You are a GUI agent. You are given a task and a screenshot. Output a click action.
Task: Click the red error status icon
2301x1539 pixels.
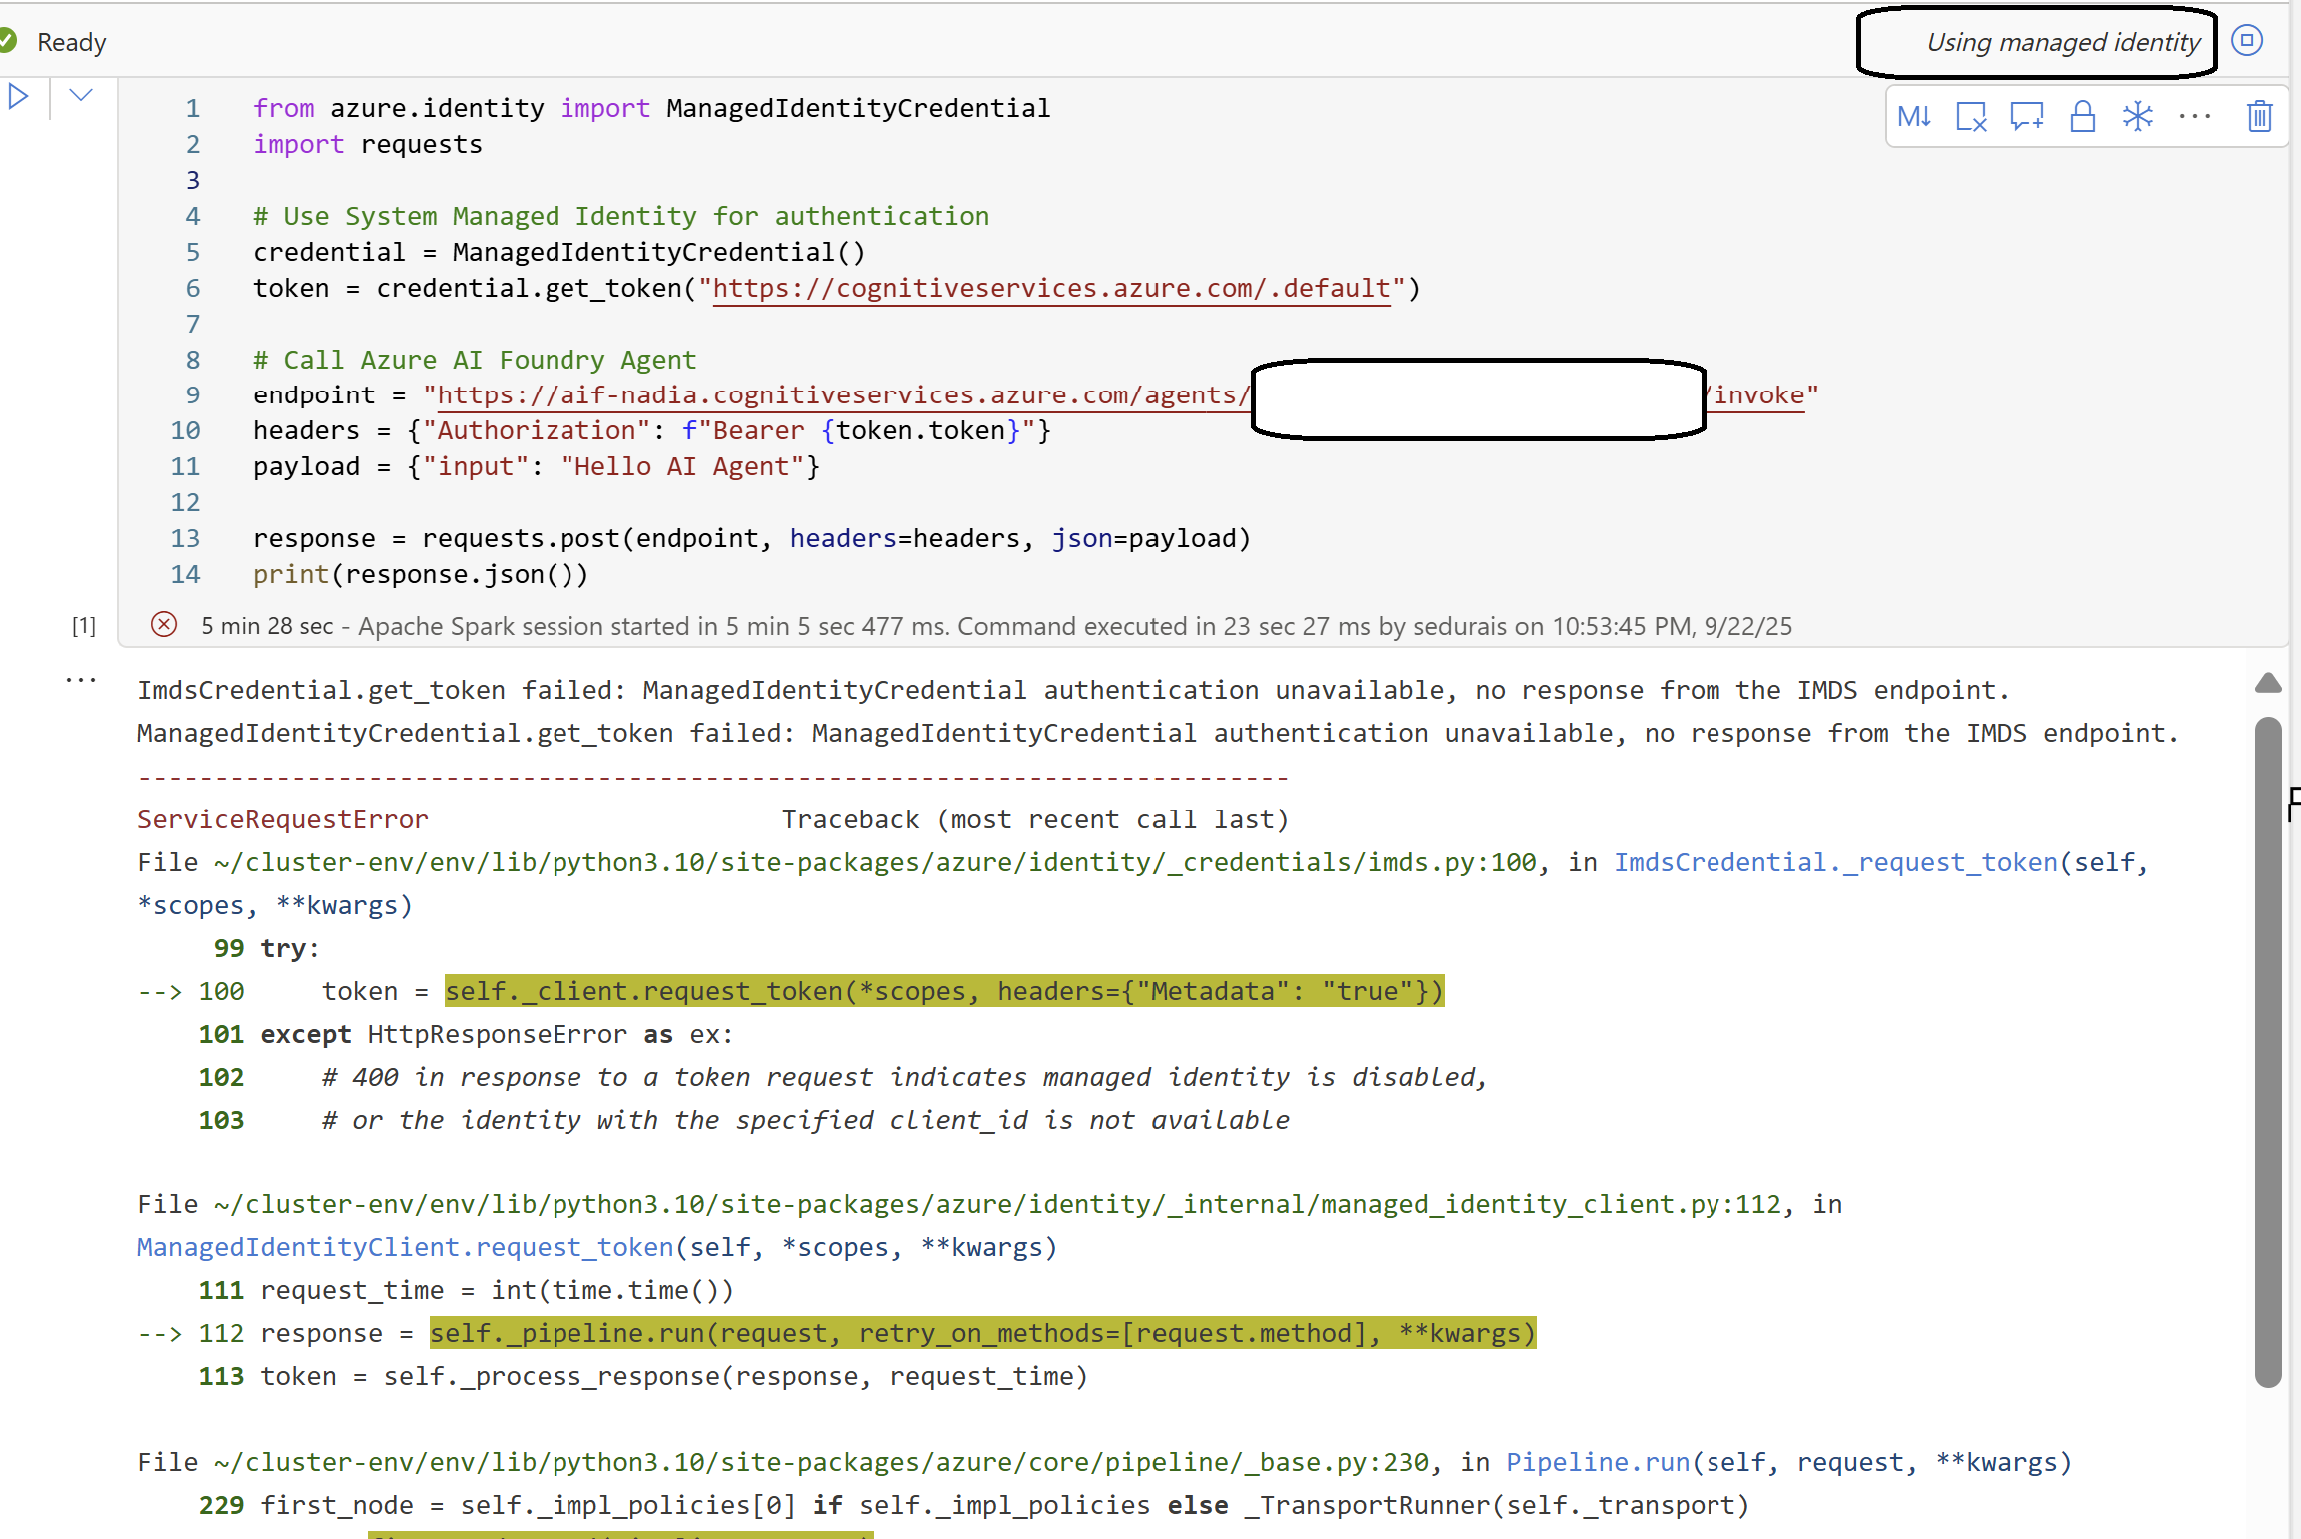click(164, 625)
